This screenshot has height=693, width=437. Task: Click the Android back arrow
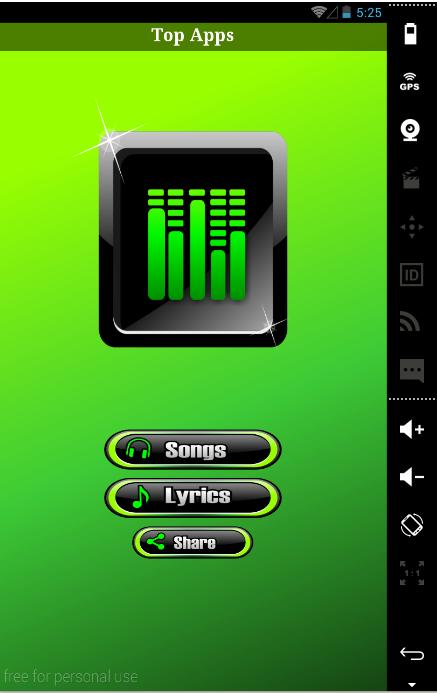point(412,654)
